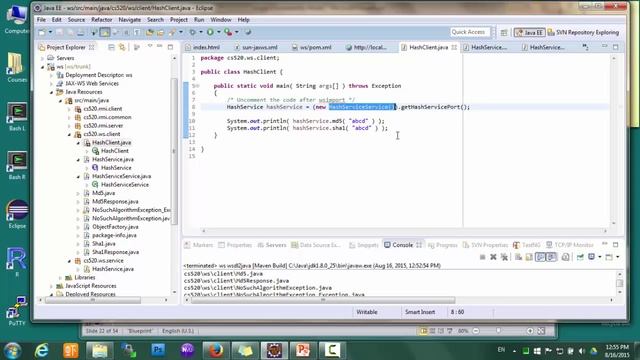This screenshot has width=640, height=360.
Task: Open the New dropdown arrow in toolbar
Action: [x=50, y=32]
